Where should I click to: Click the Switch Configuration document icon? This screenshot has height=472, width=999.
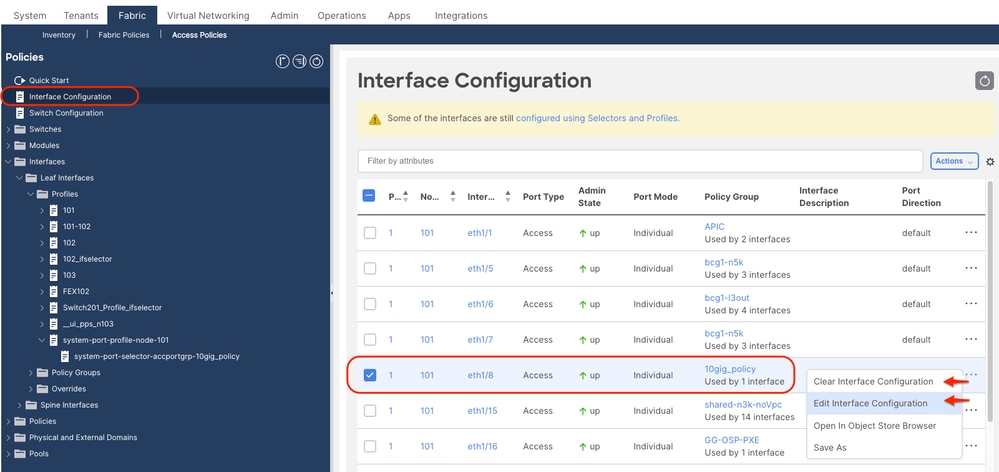pyautogui.click(x=19, y=113)
